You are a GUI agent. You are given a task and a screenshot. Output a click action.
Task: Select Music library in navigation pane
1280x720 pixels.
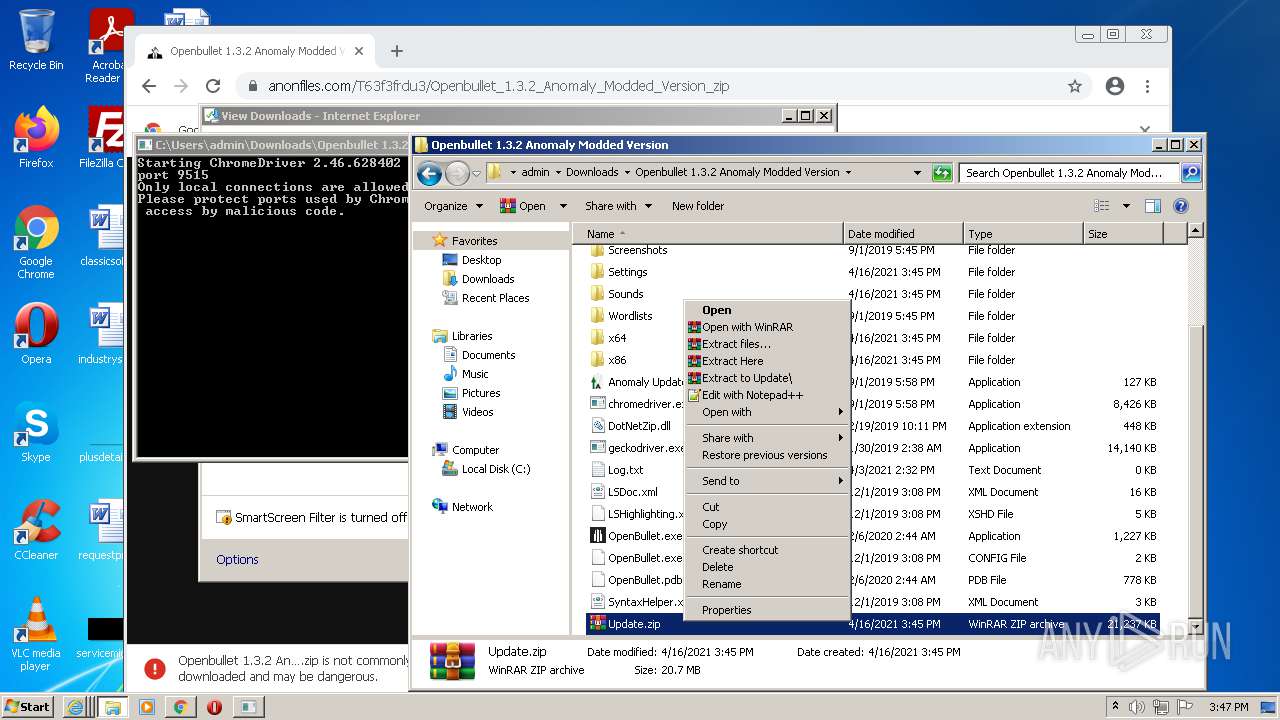(475, 374)
